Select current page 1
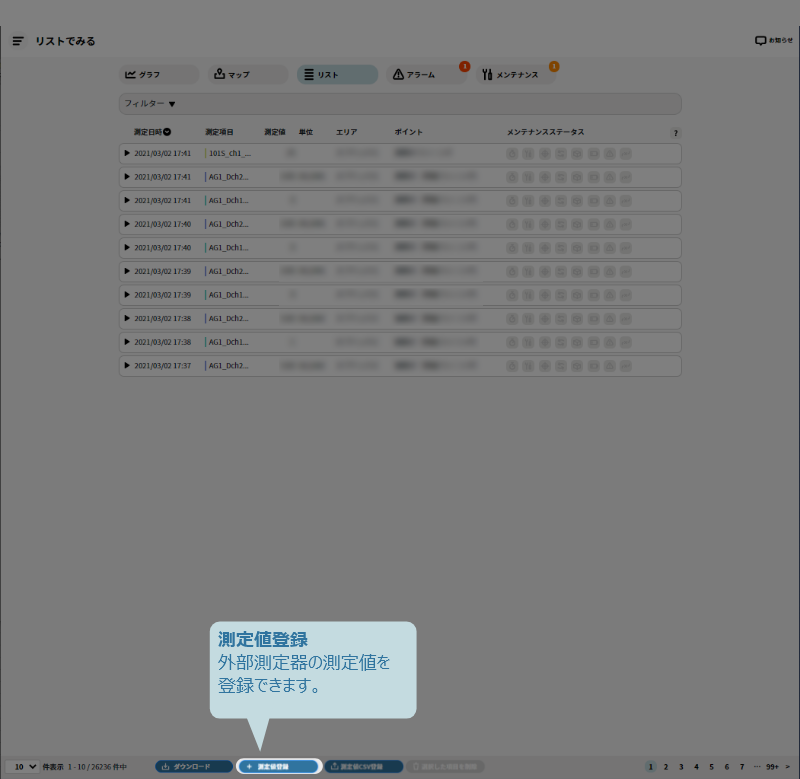This screenshot has height=779, width=800. pyautogui.click(x=651, y=767)
